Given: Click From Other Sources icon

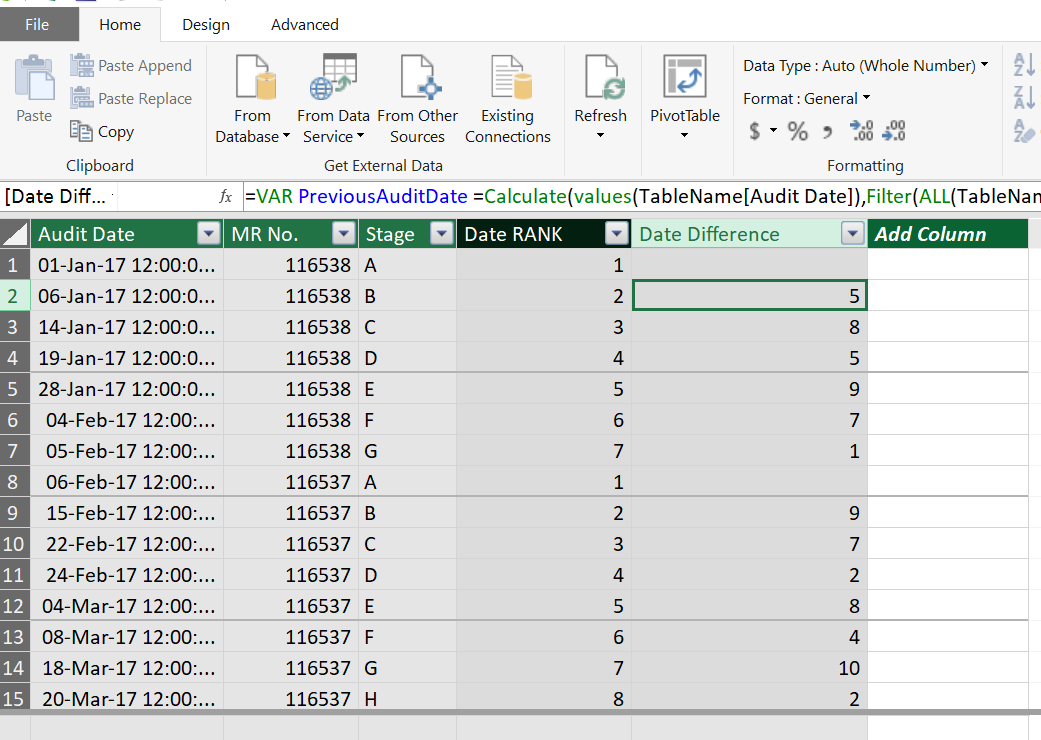Looking at the screenshot, I should pos(421,77).
